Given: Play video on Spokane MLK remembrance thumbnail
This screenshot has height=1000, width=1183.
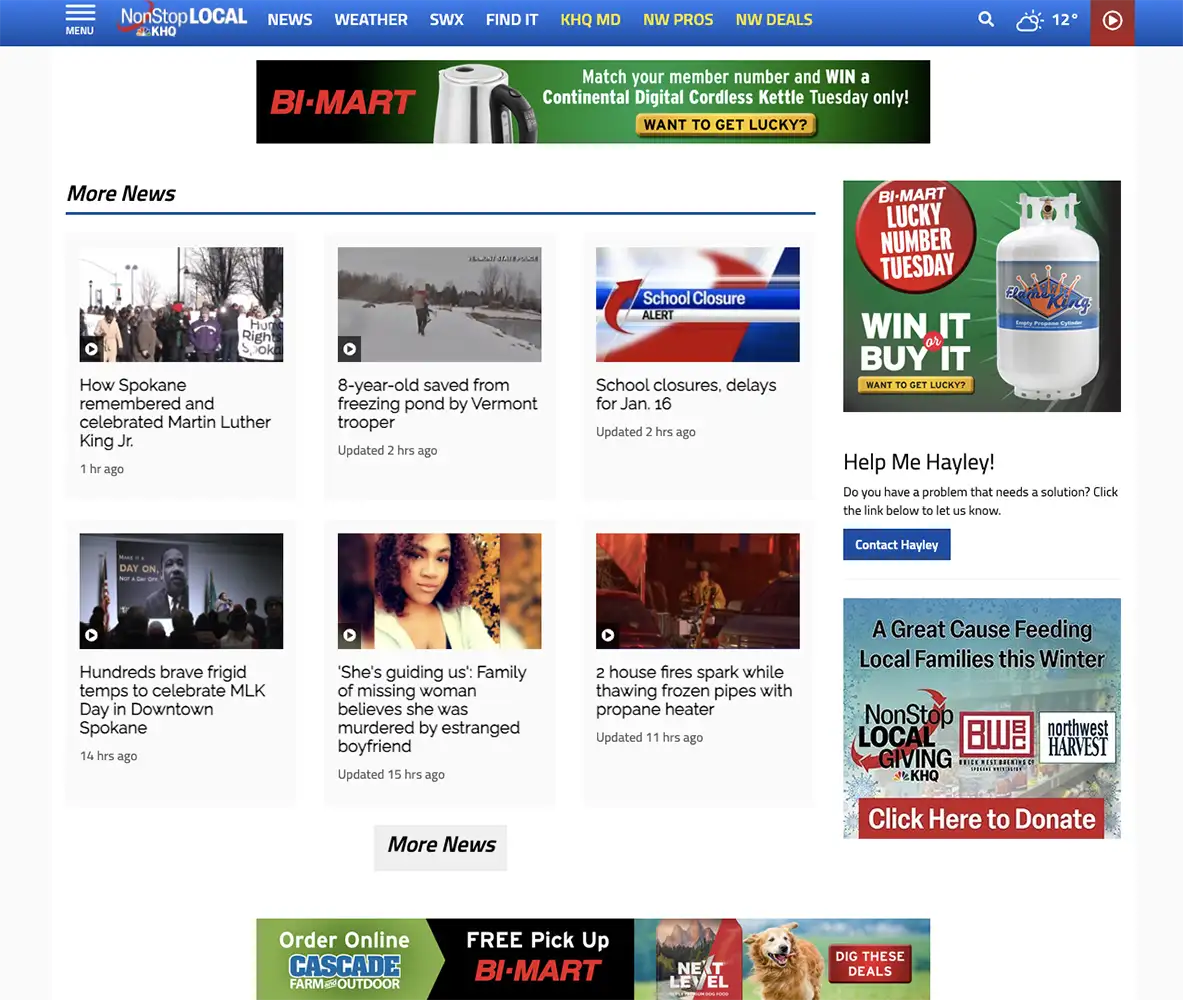Looking at the screenshot, I should (91, 349).
